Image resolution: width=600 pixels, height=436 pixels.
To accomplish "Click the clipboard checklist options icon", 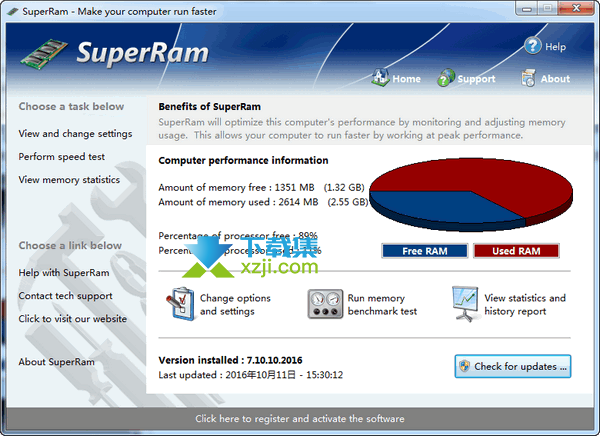I will (181, 304).
